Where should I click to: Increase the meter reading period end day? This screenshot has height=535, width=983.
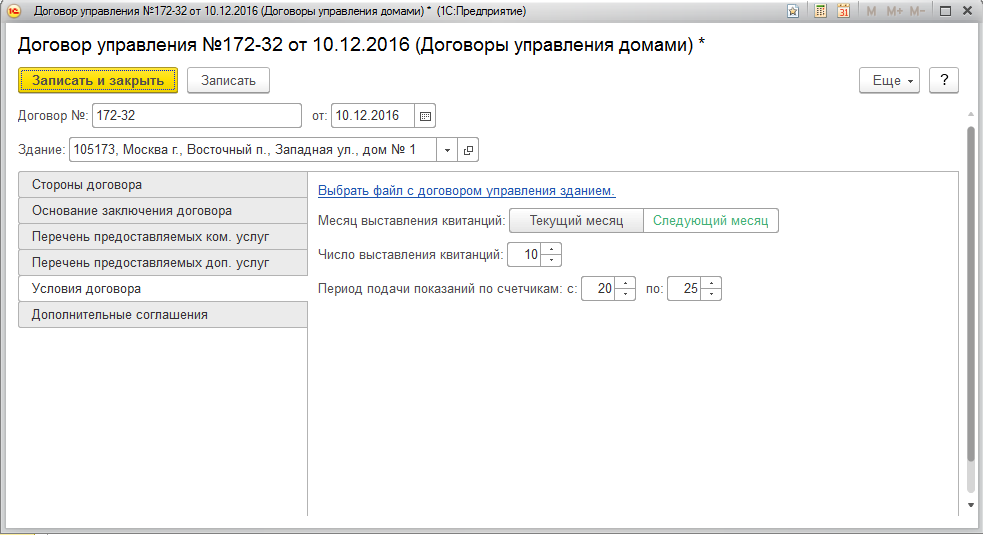(711, 284)
